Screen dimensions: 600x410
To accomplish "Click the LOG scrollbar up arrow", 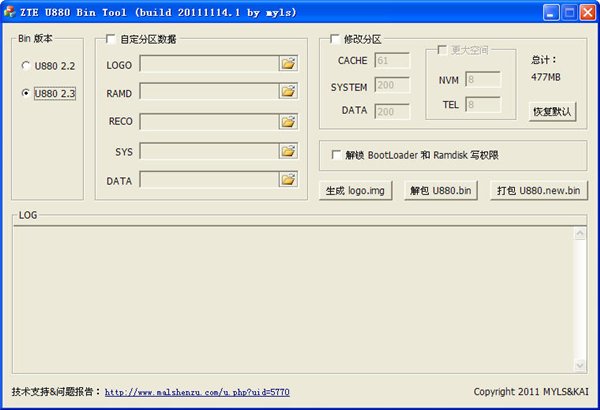I will pos(580,233).
